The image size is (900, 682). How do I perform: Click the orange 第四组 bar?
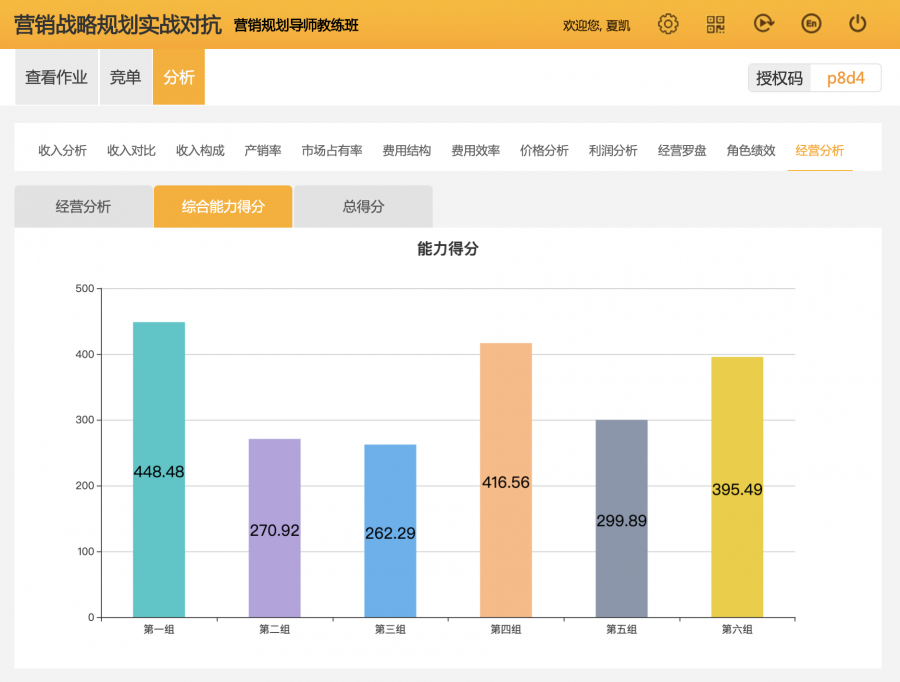(506, 480)
